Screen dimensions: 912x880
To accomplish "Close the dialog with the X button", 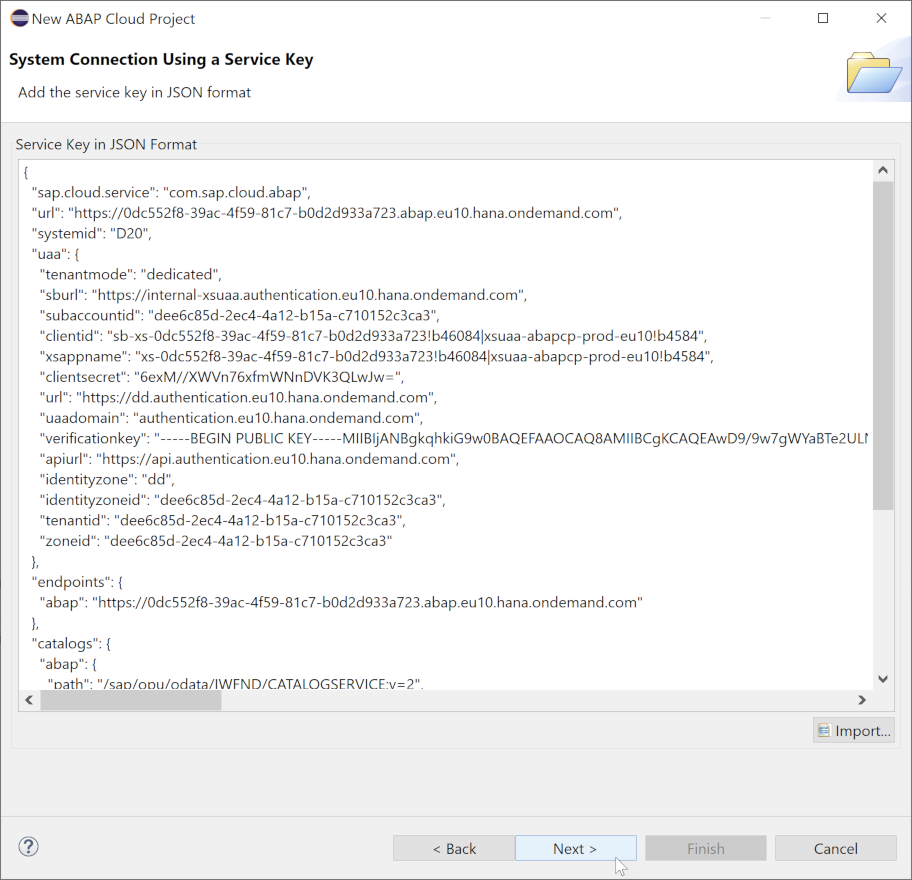I will tap(881, 19).
